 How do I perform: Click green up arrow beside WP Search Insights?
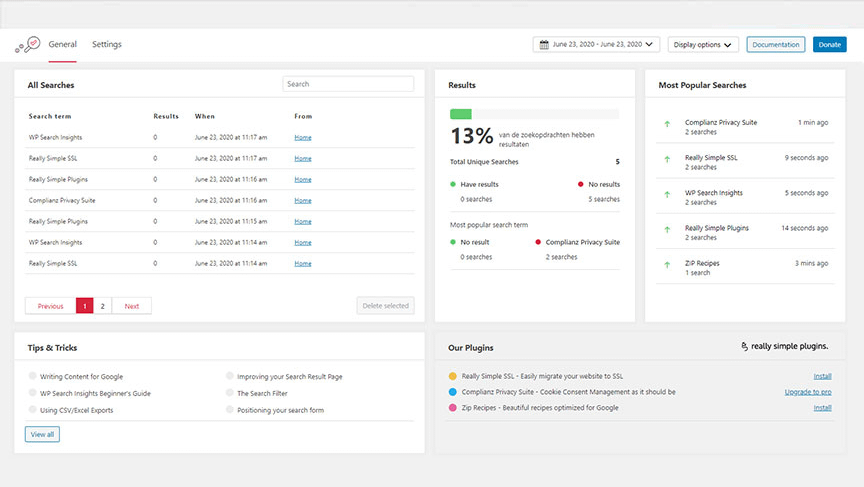point(667,194)
